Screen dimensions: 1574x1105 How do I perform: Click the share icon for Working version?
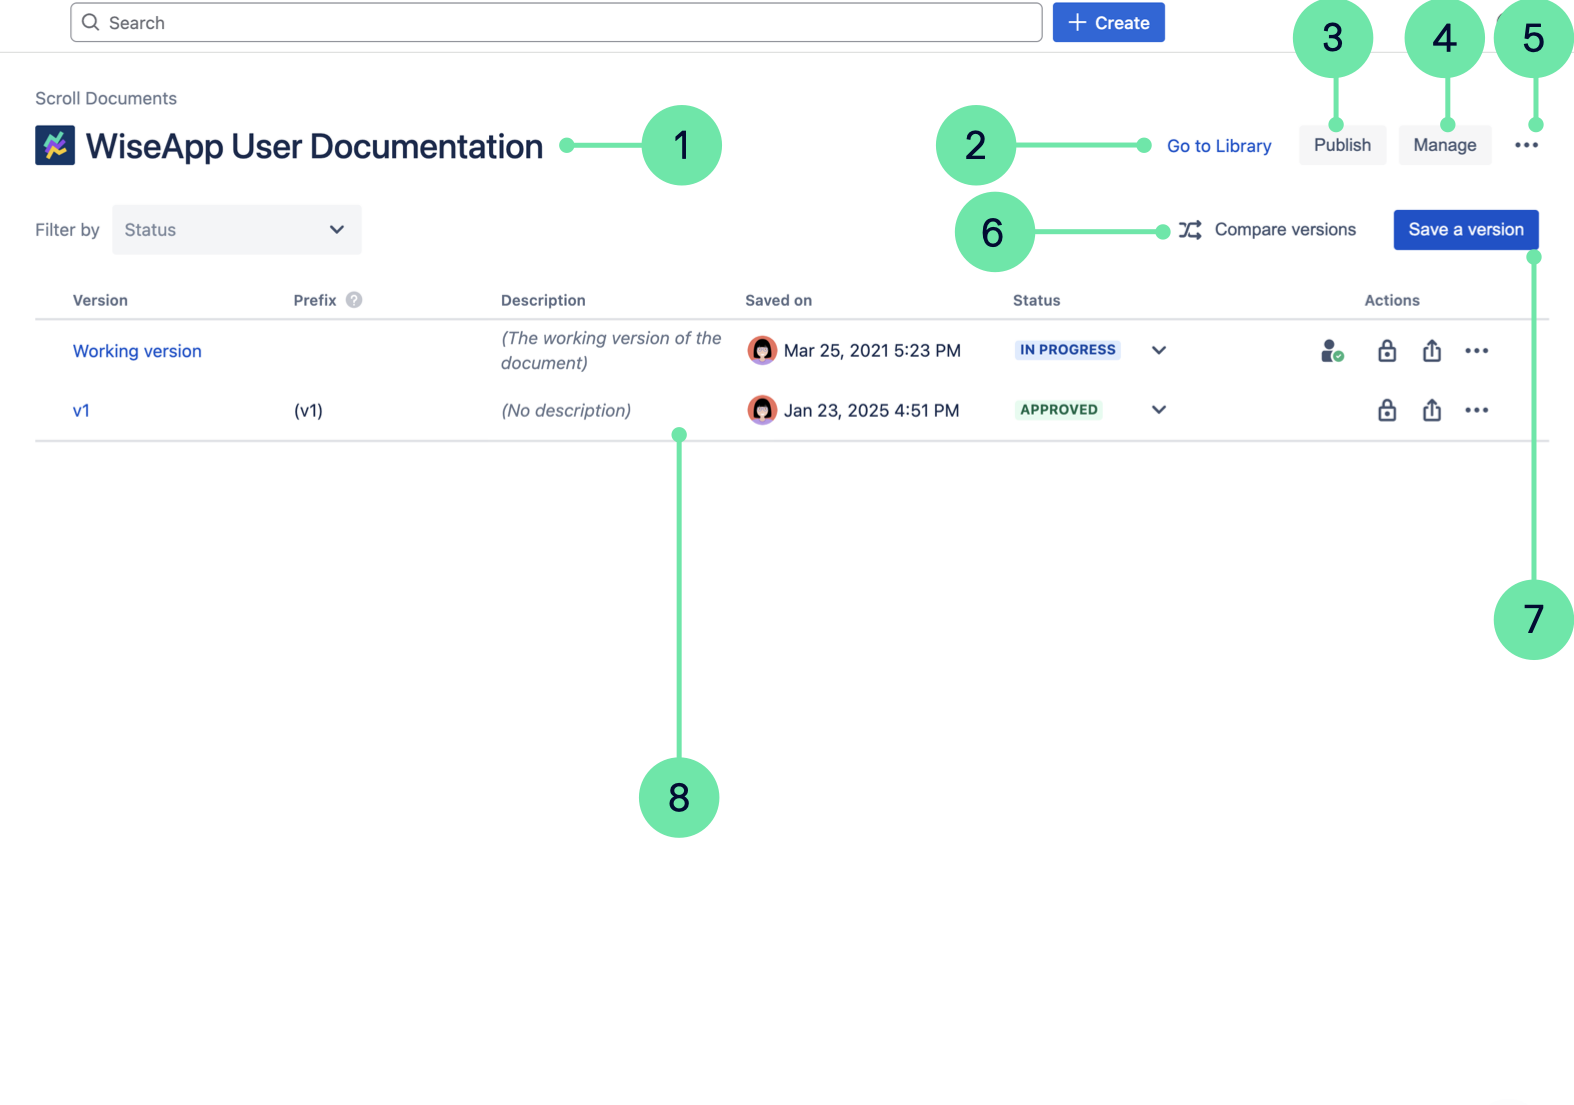click(1432, 351)
